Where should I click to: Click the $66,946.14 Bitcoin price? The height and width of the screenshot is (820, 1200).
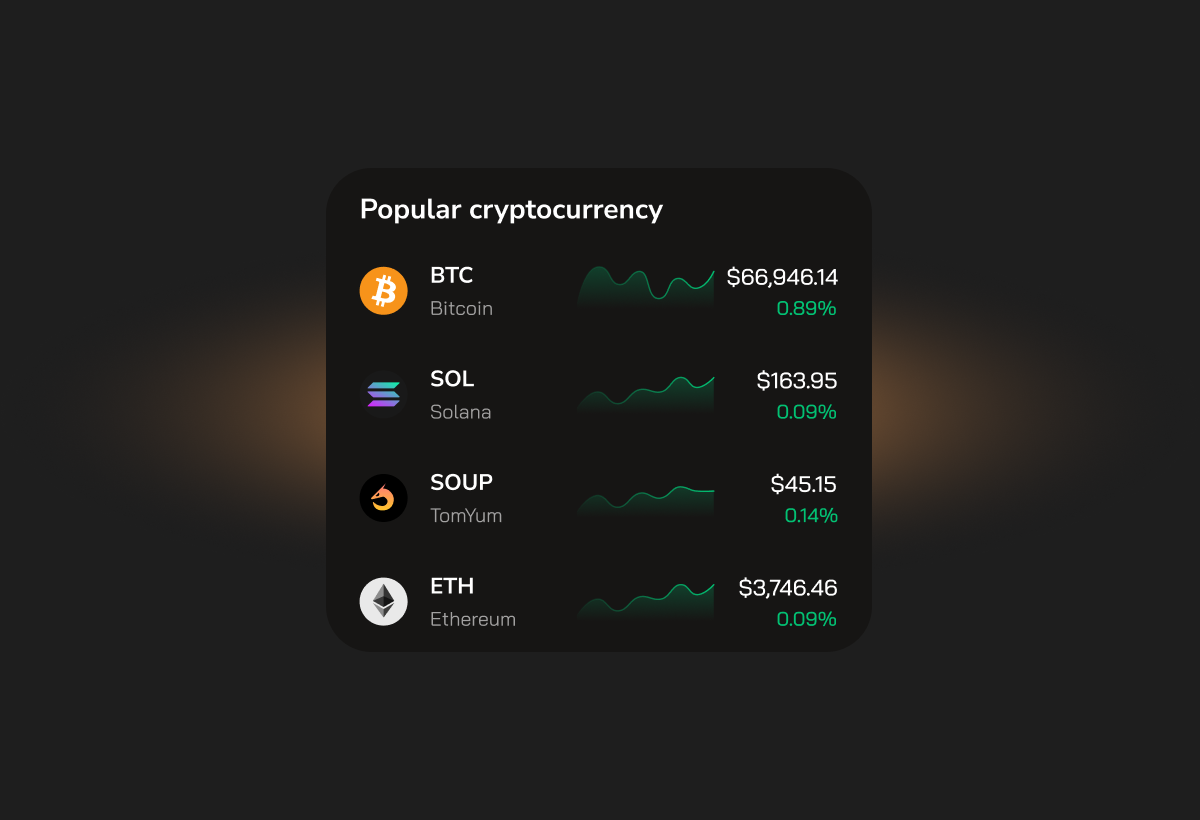(x=782, y=277)
